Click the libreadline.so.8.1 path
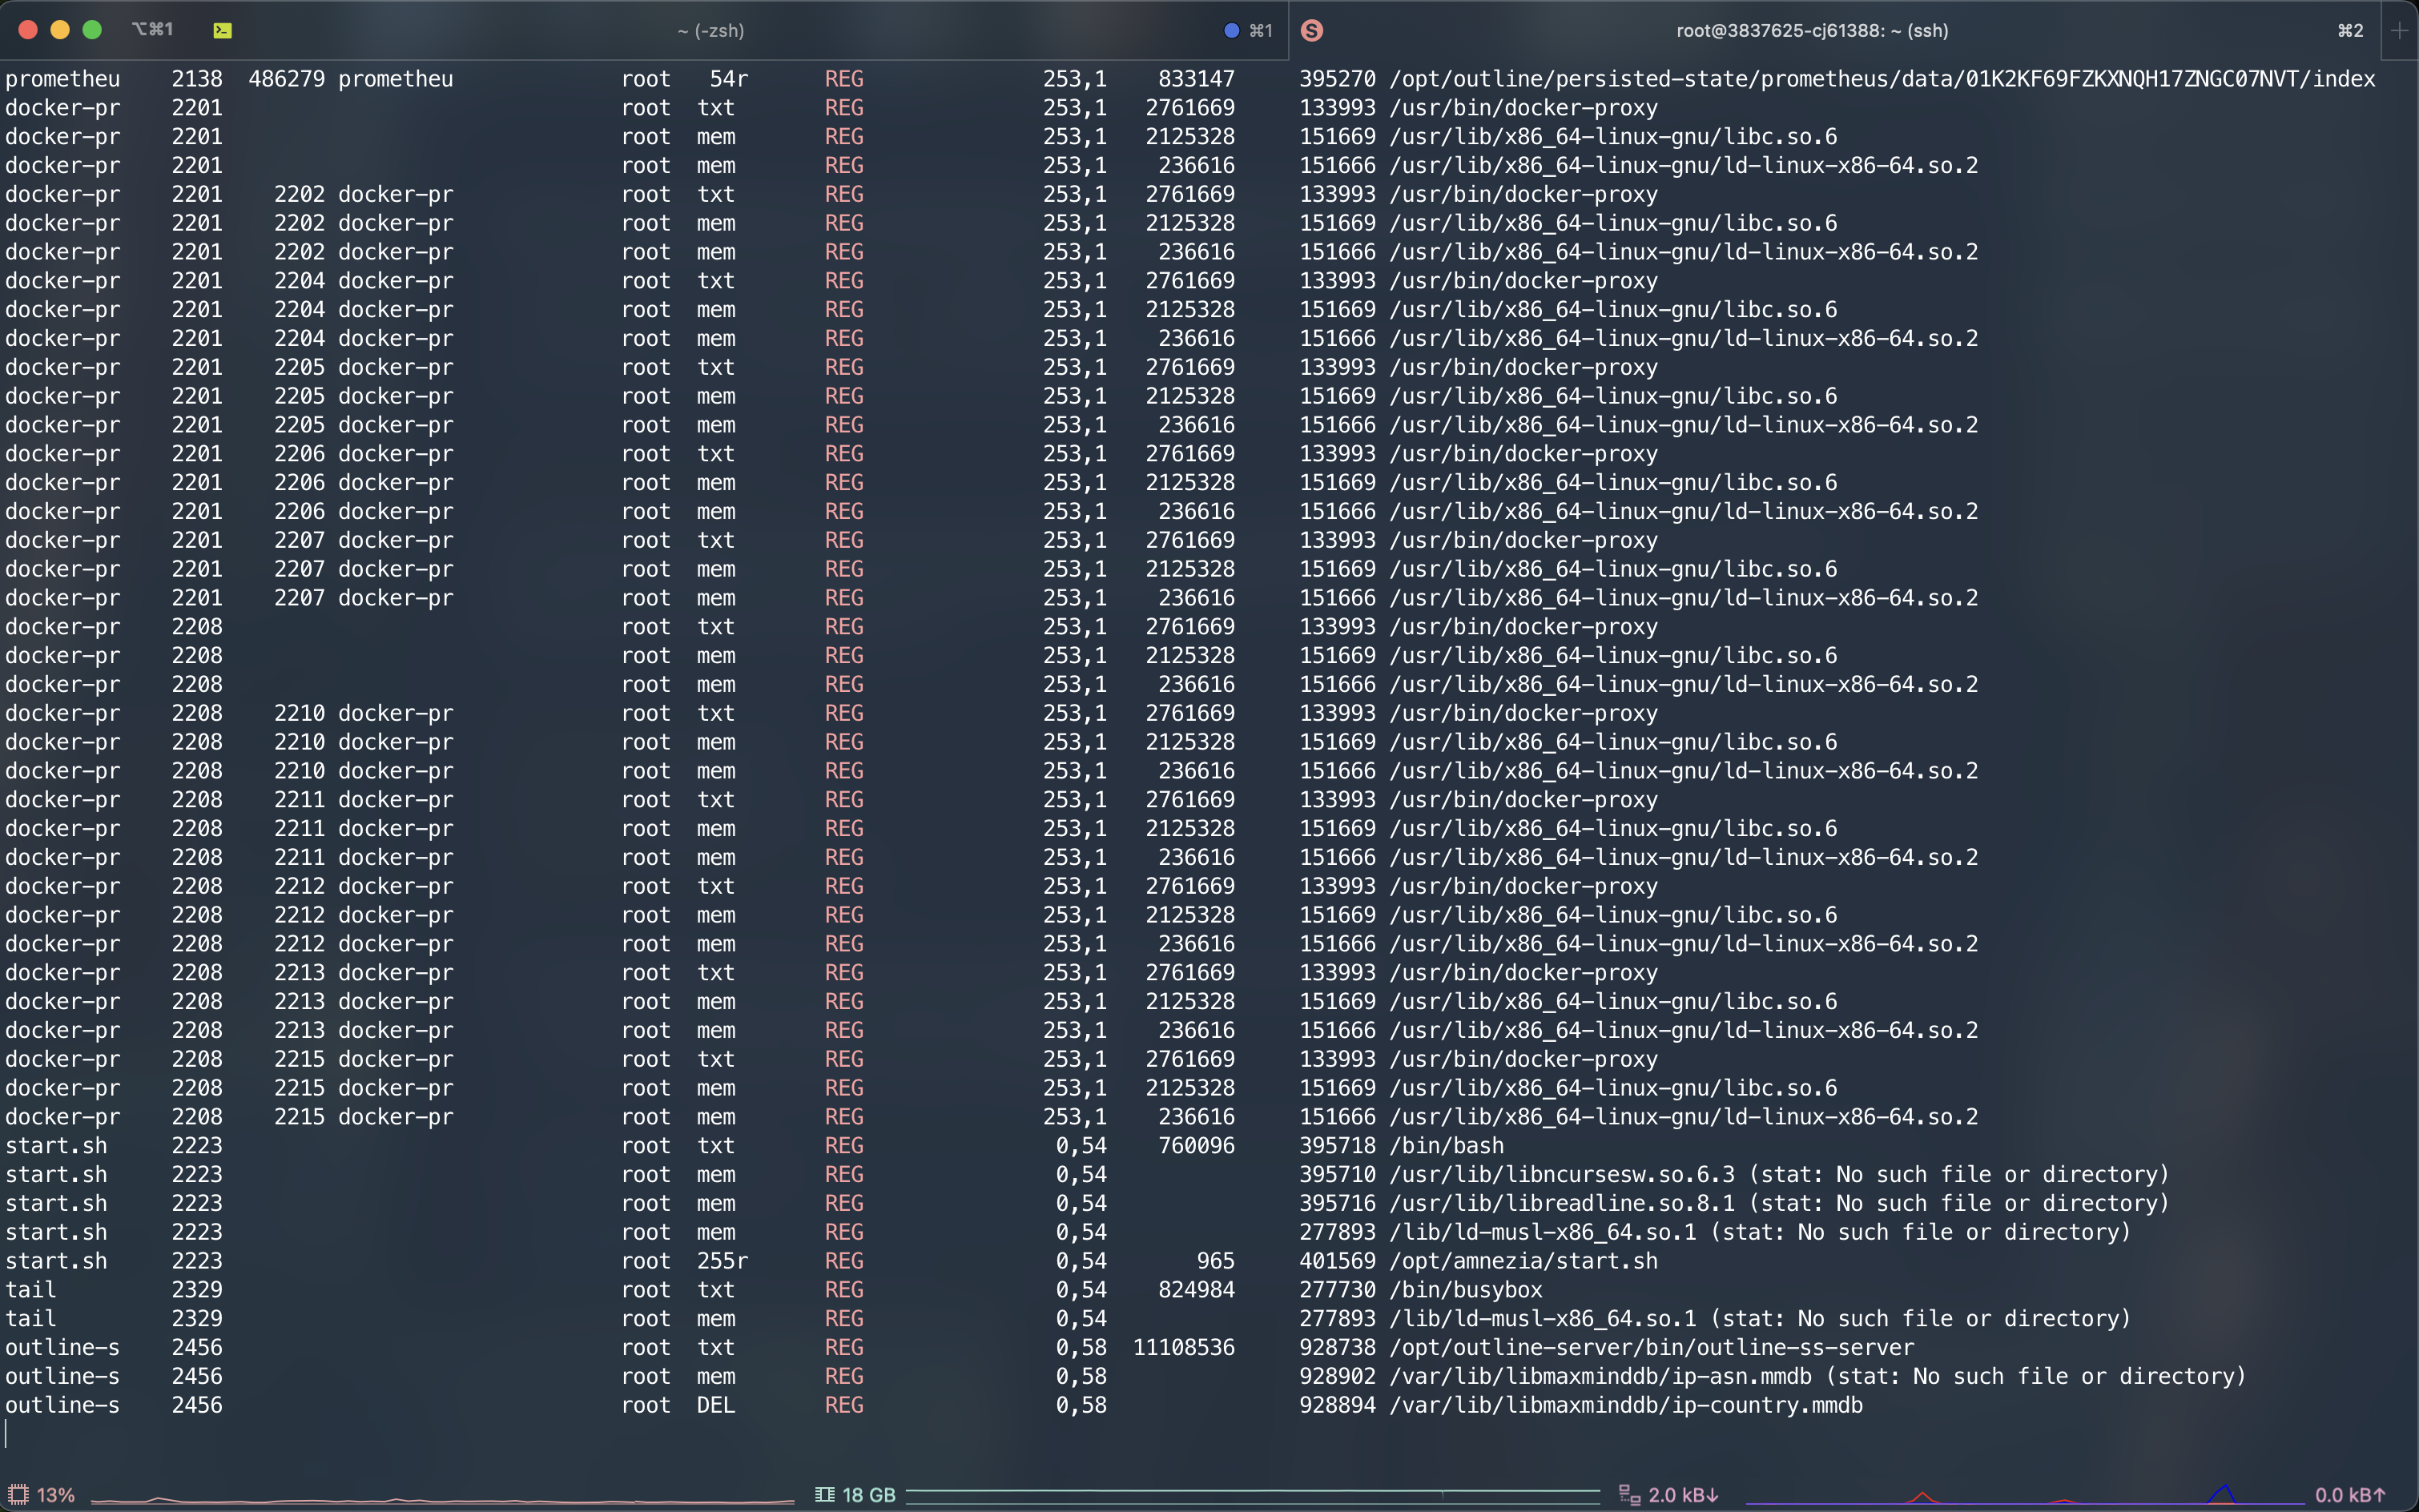The height and width of the screenshot is (1512, 2419). 1562,1203
